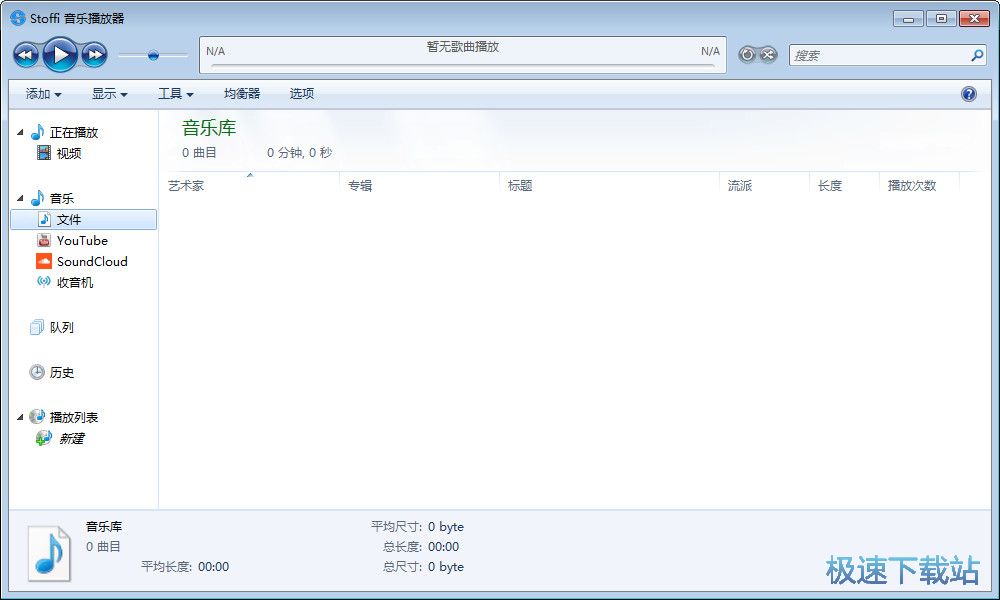1000x600 pixels.
Task: Click the 搜索 search input field
Action: click(878, 55)
